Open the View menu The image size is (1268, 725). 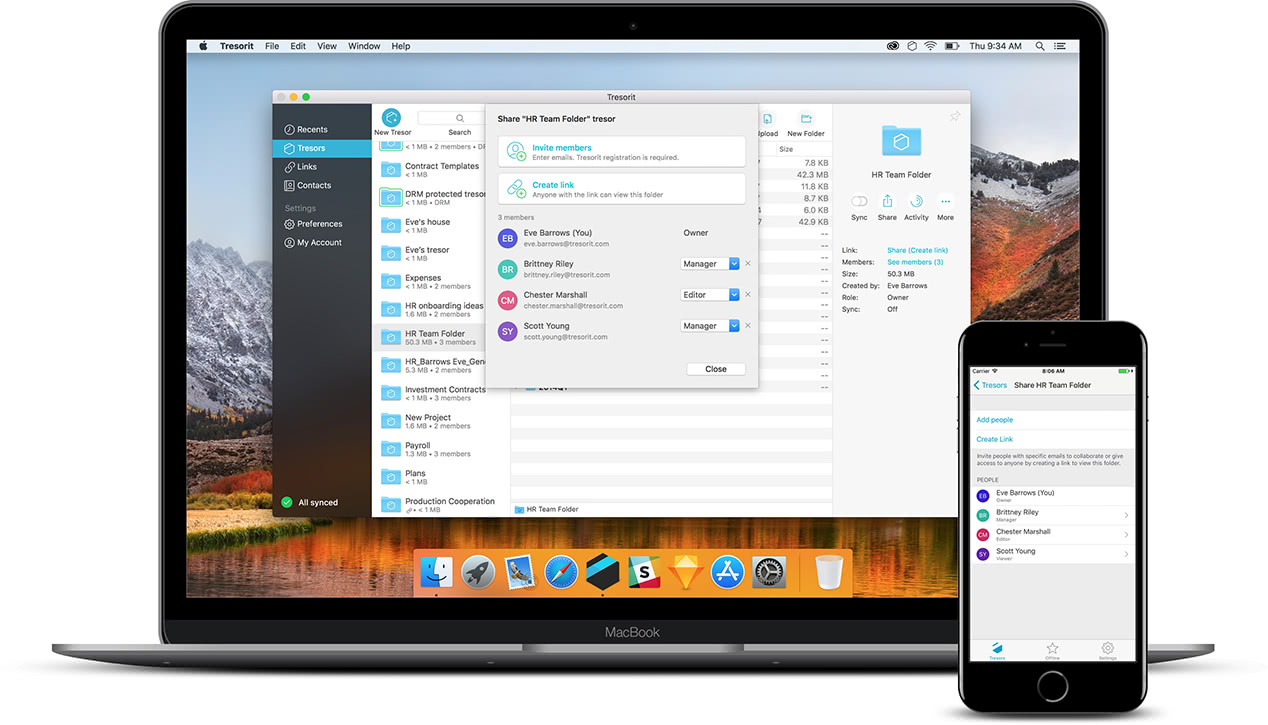coord(327,46)
